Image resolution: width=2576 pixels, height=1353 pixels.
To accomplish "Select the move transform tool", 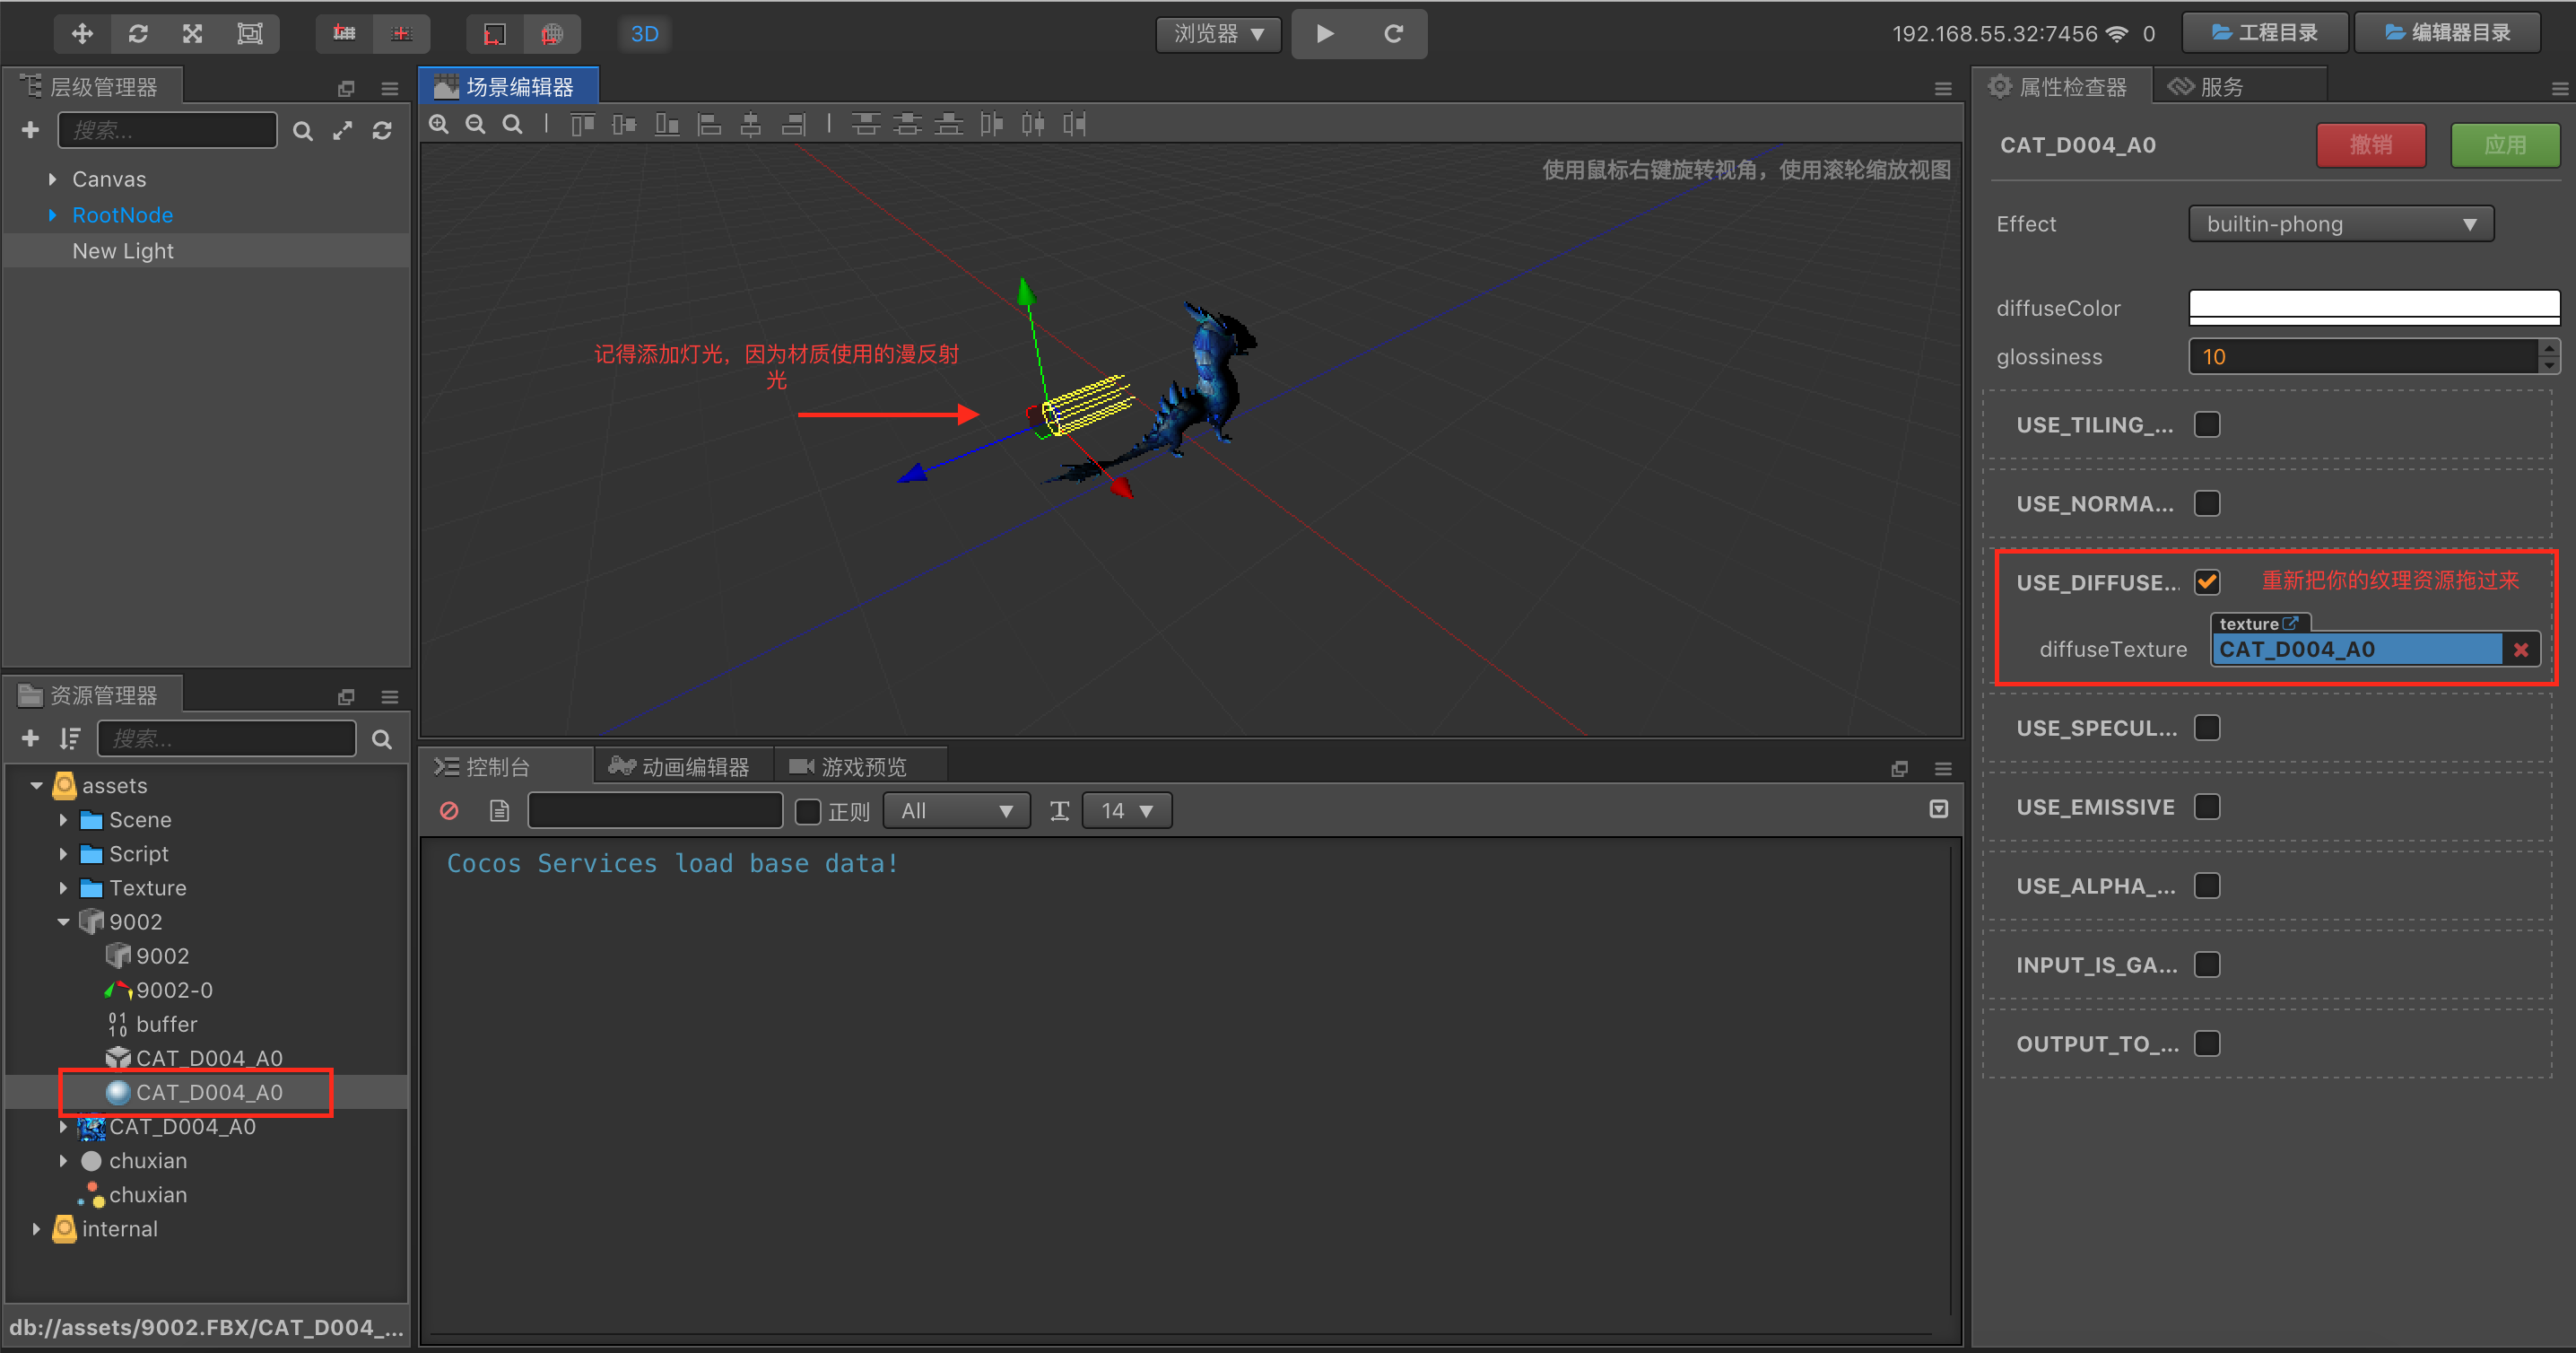I will 82,34.
